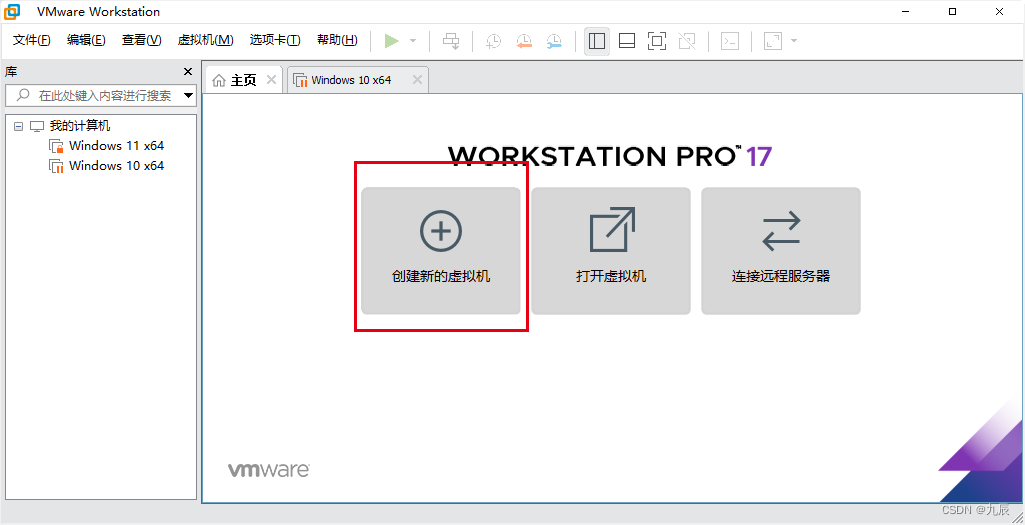Click 连接远程服务器 button
1025x525 pixels.
tap(781, 251)
